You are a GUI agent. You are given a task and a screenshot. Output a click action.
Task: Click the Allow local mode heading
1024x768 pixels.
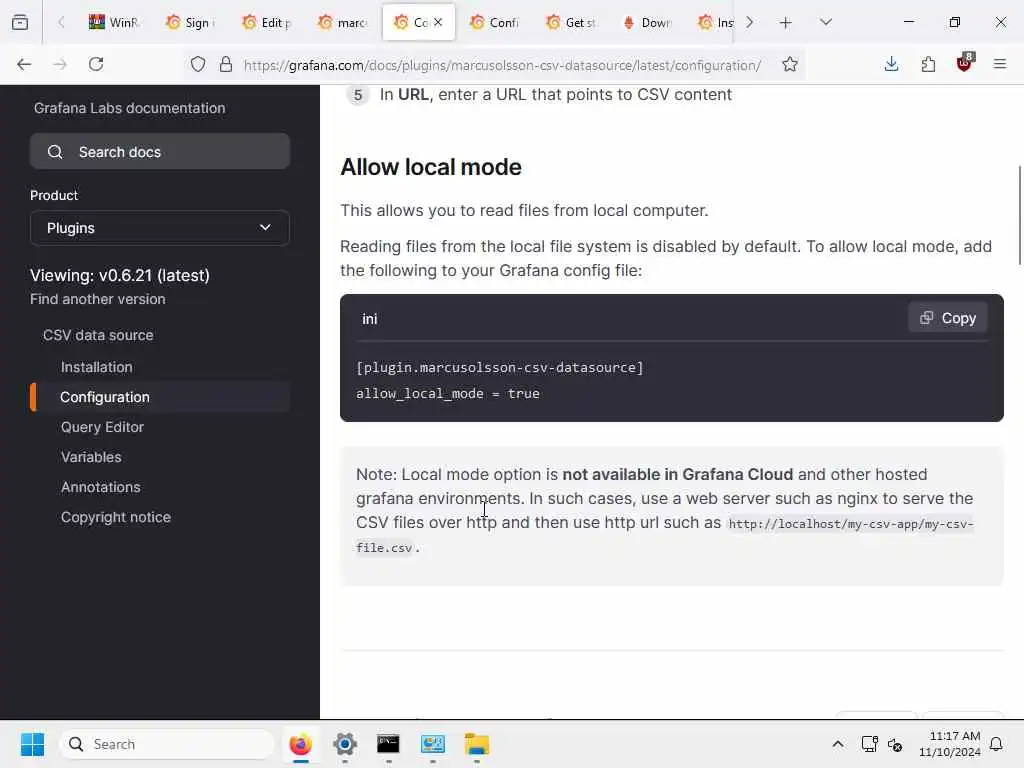pos(431,167)
